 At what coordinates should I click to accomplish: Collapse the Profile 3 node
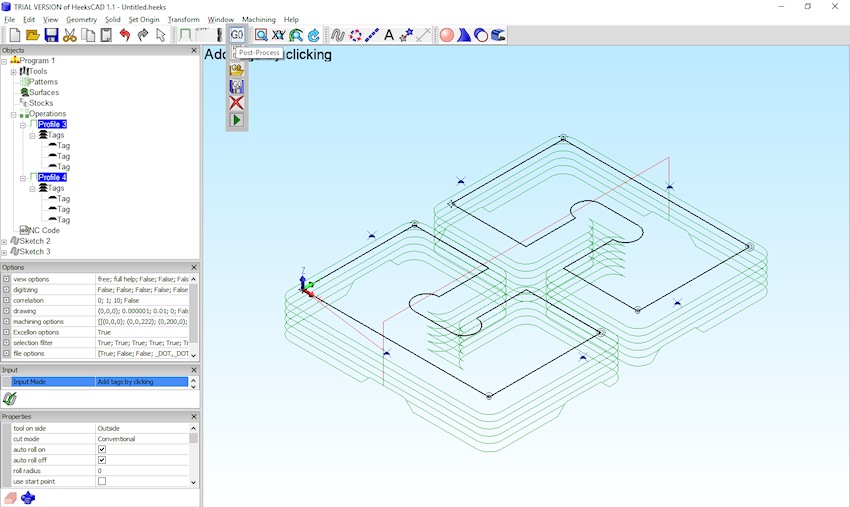pos(23,125)
